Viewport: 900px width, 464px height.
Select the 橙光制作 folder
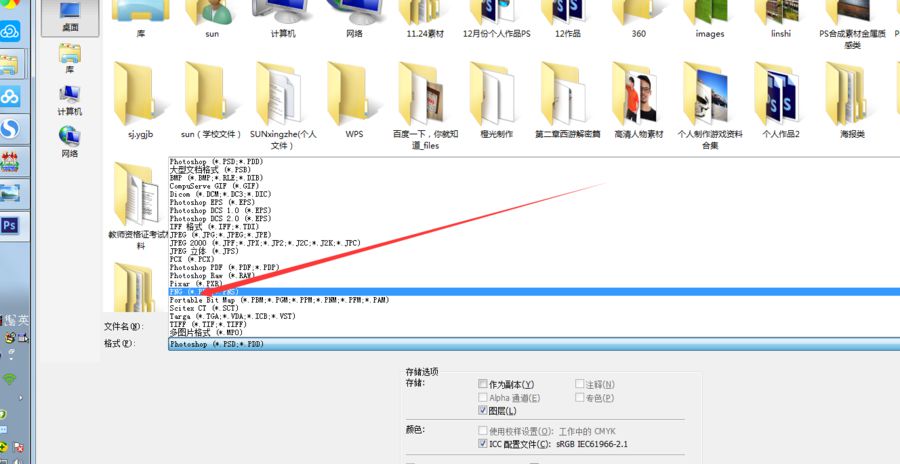496,100
